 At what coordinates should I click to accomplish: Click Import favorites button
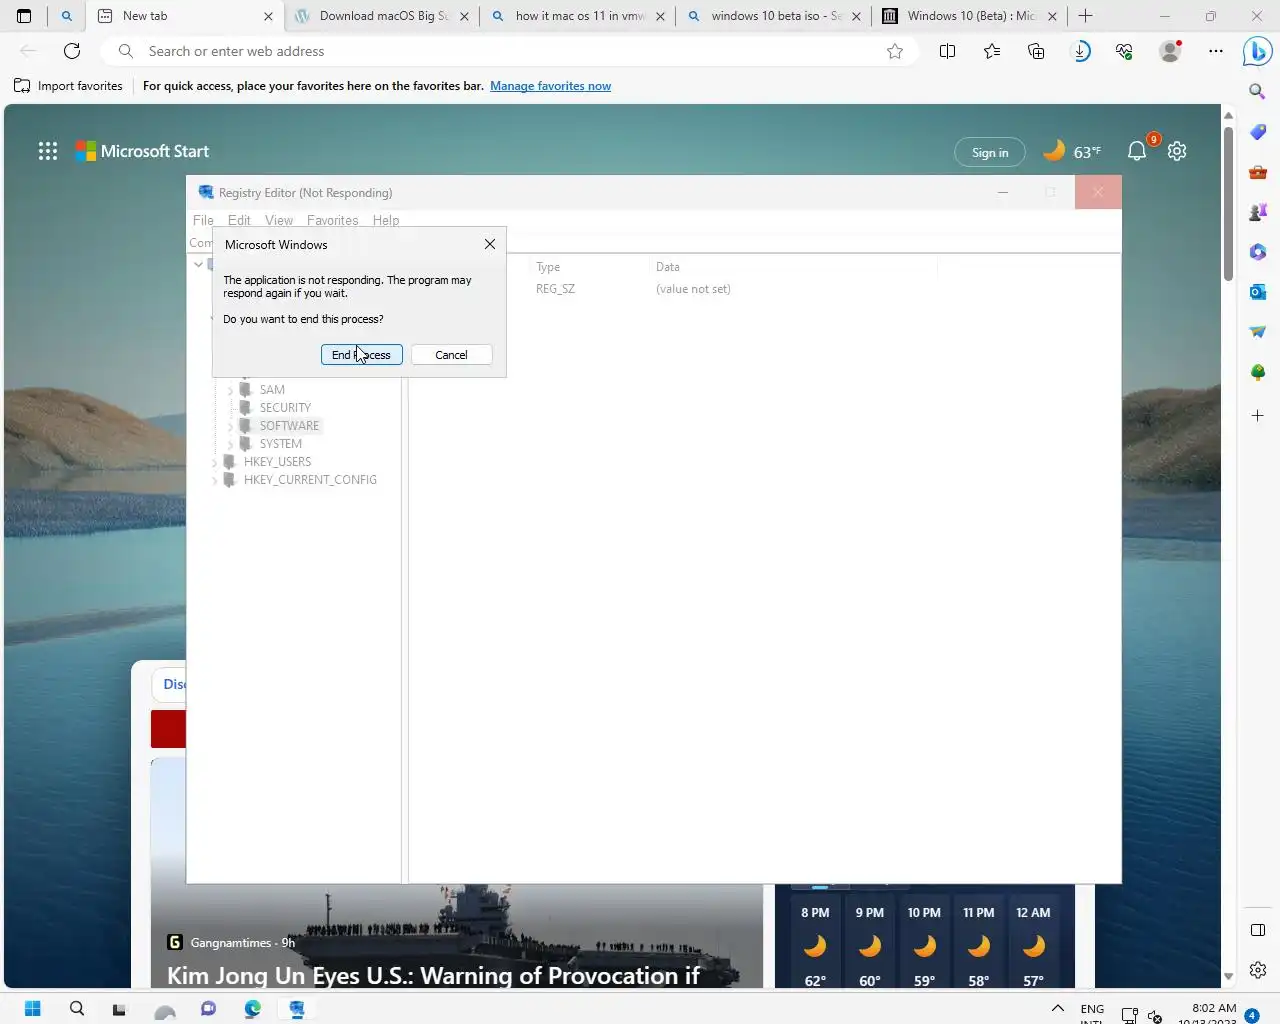click(68, 86)
